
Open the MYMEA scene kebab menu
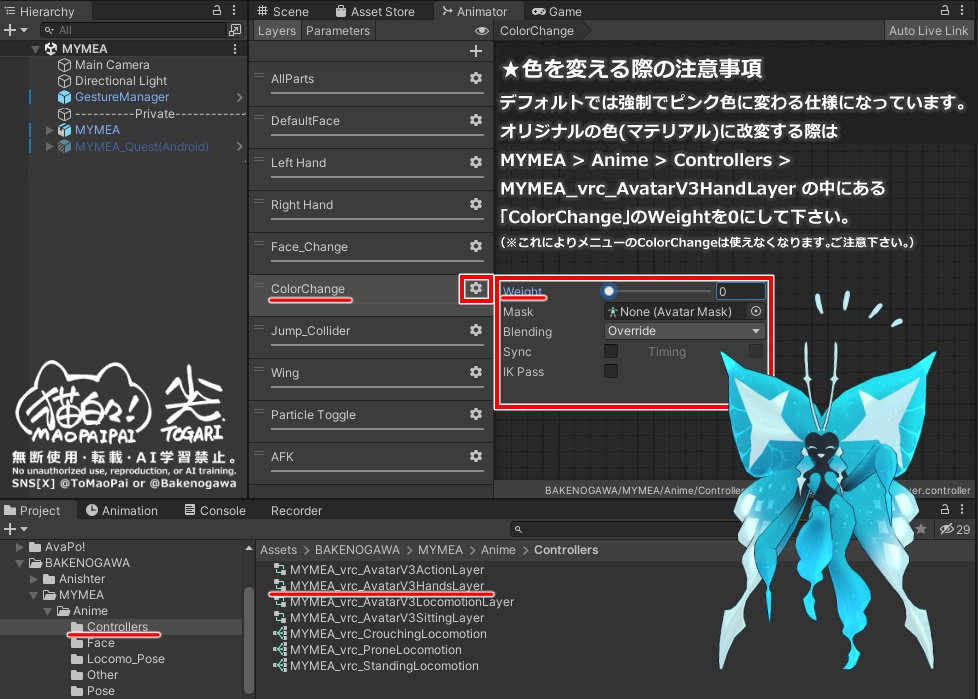point(235,49)
